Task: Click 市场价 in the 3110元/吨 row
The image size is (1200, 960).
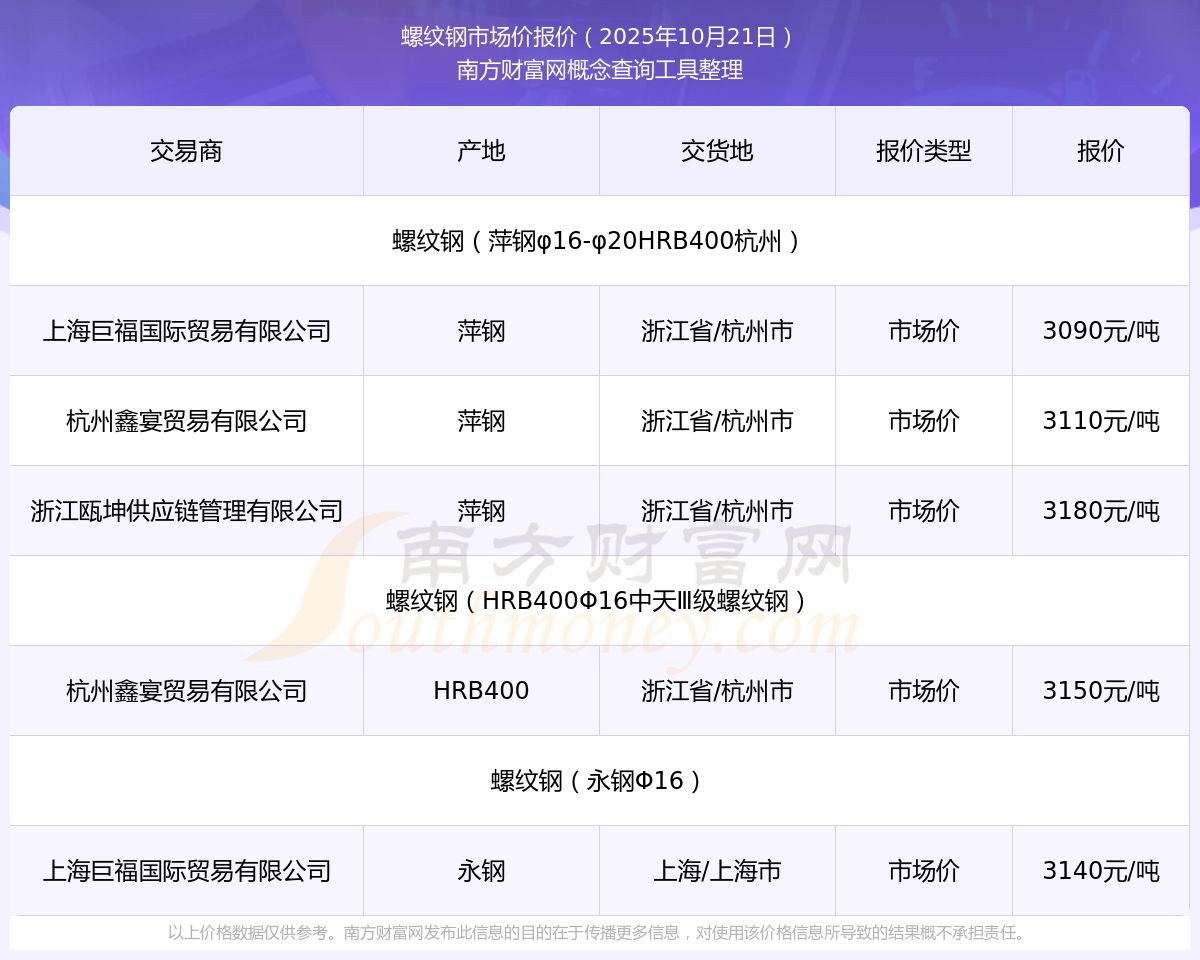Action: (924, 421)
